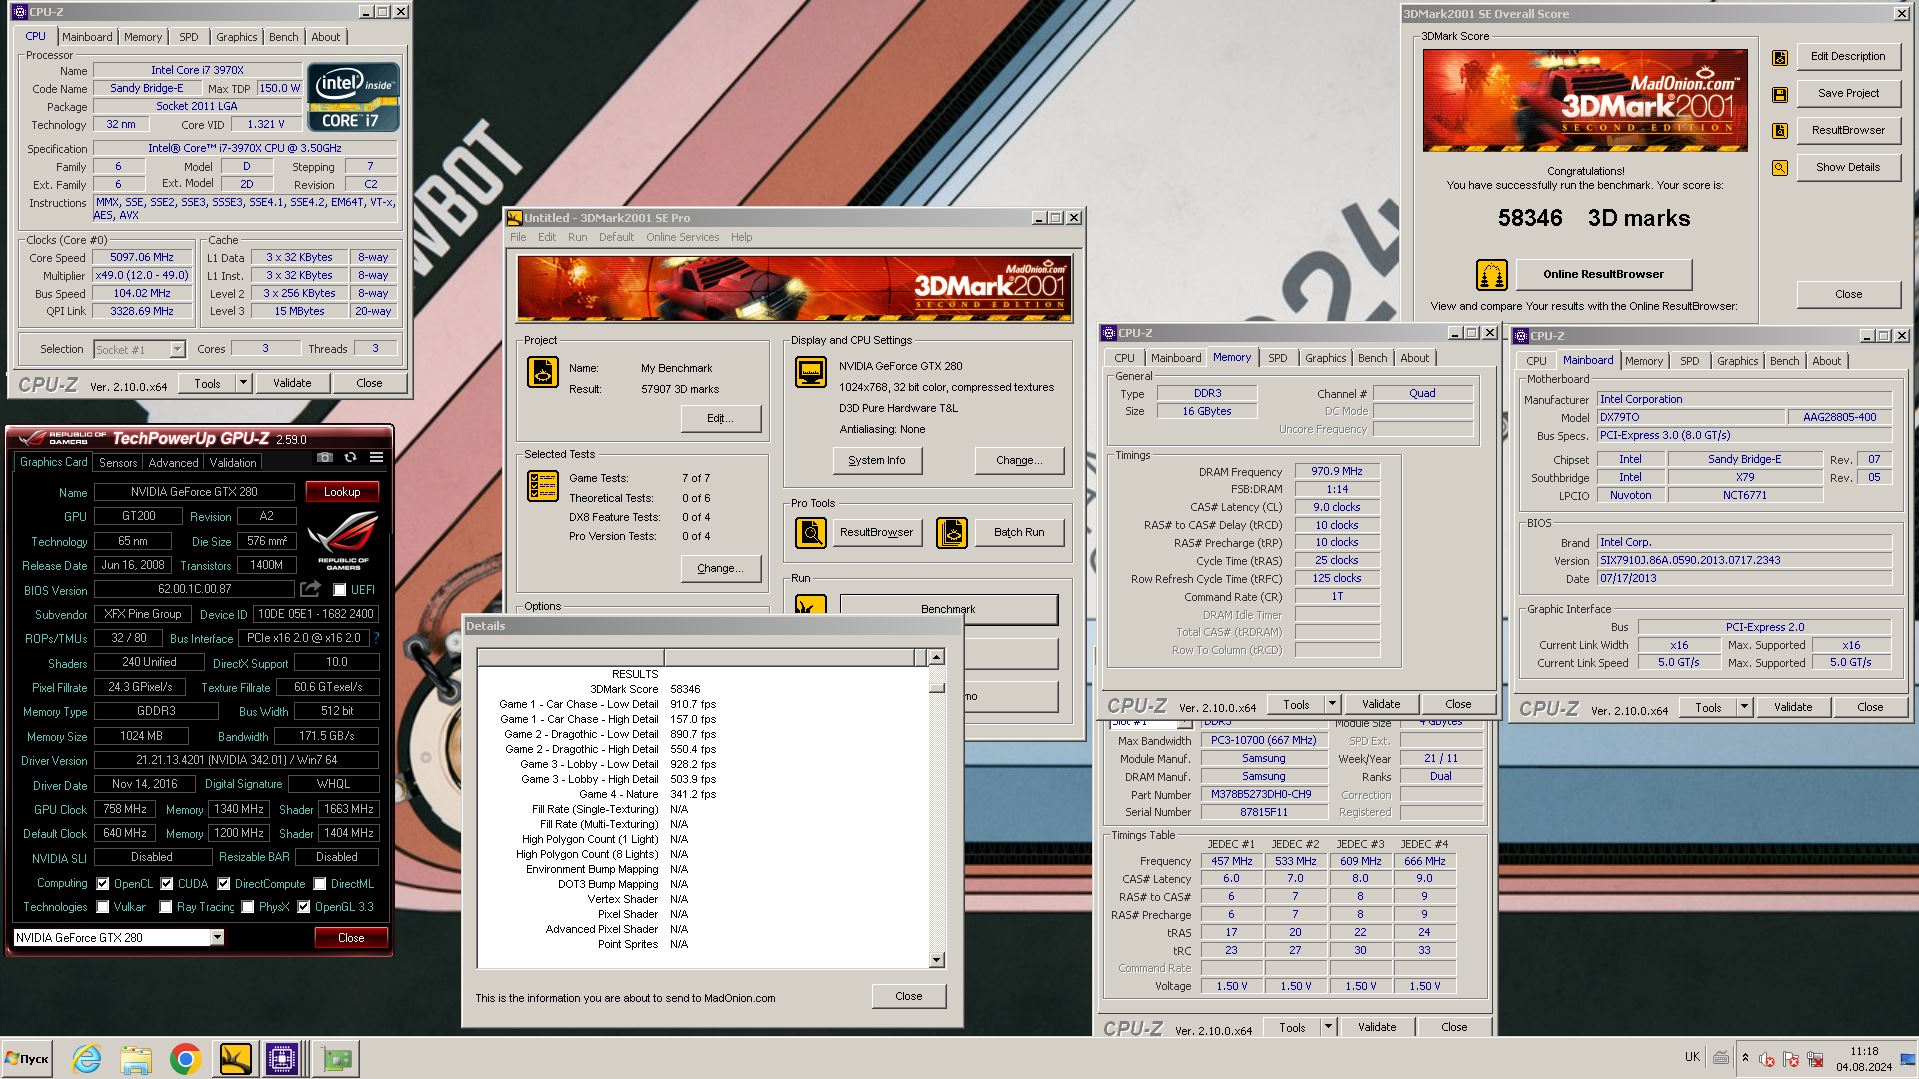Open the Online Services menu
The image size is (1919, 1079).
pyautogui.click(x=682, y=237)
